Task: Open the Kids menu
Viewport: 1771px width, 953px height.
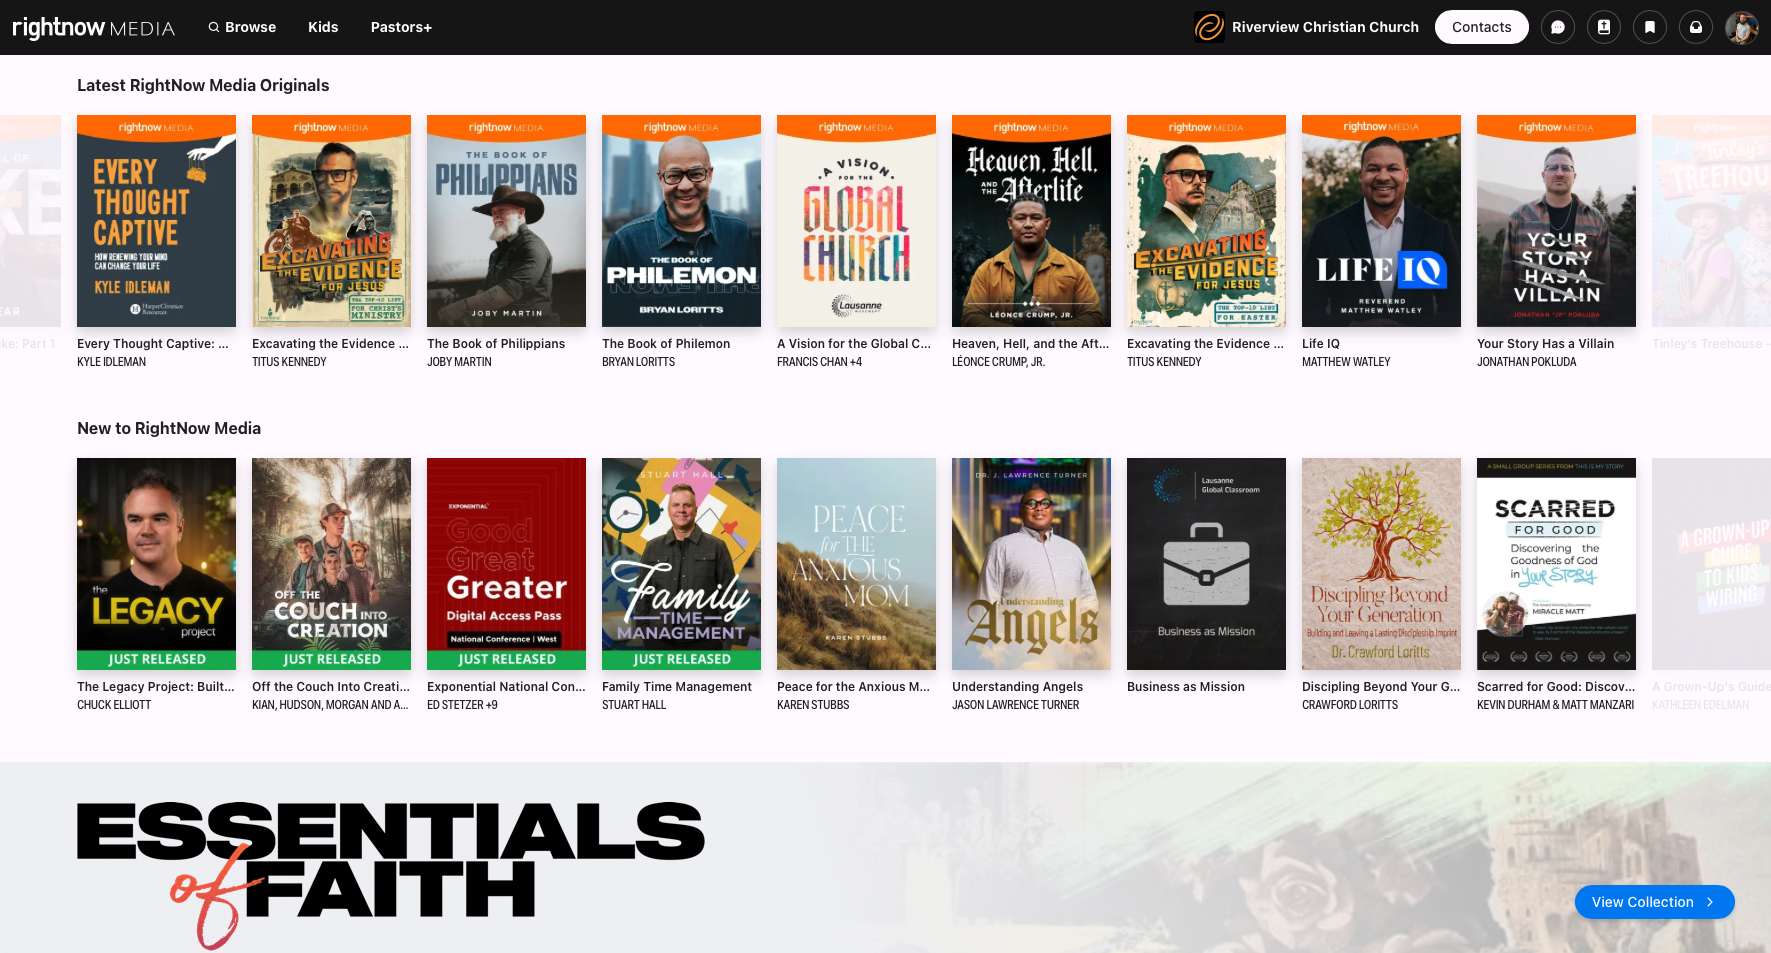Action: pos(322,27)
